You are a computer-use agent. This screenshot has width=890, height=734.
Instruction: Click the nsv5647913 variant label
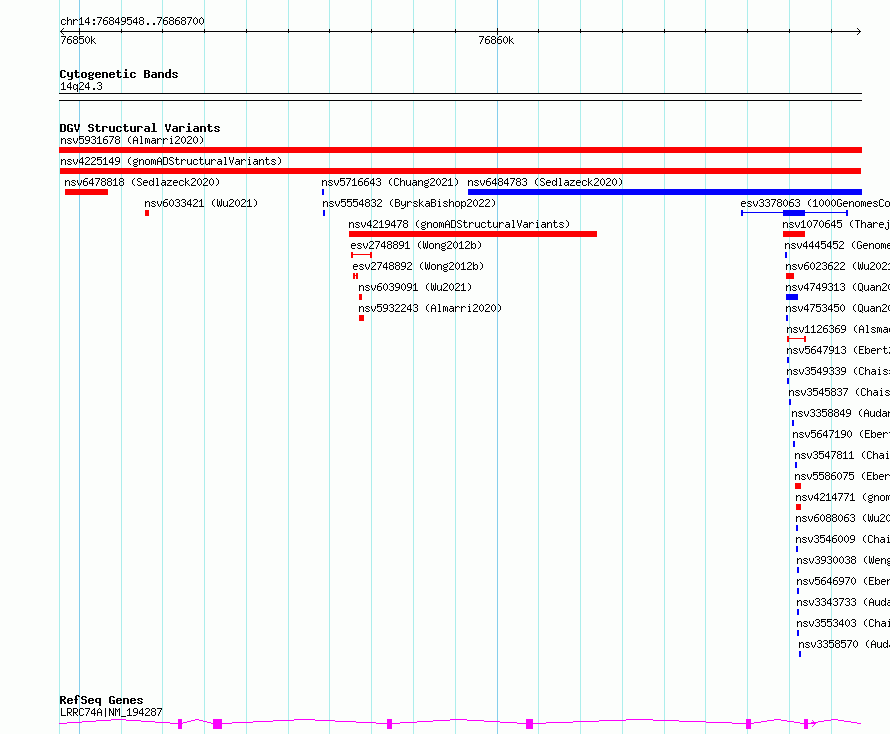coord(838,350)
